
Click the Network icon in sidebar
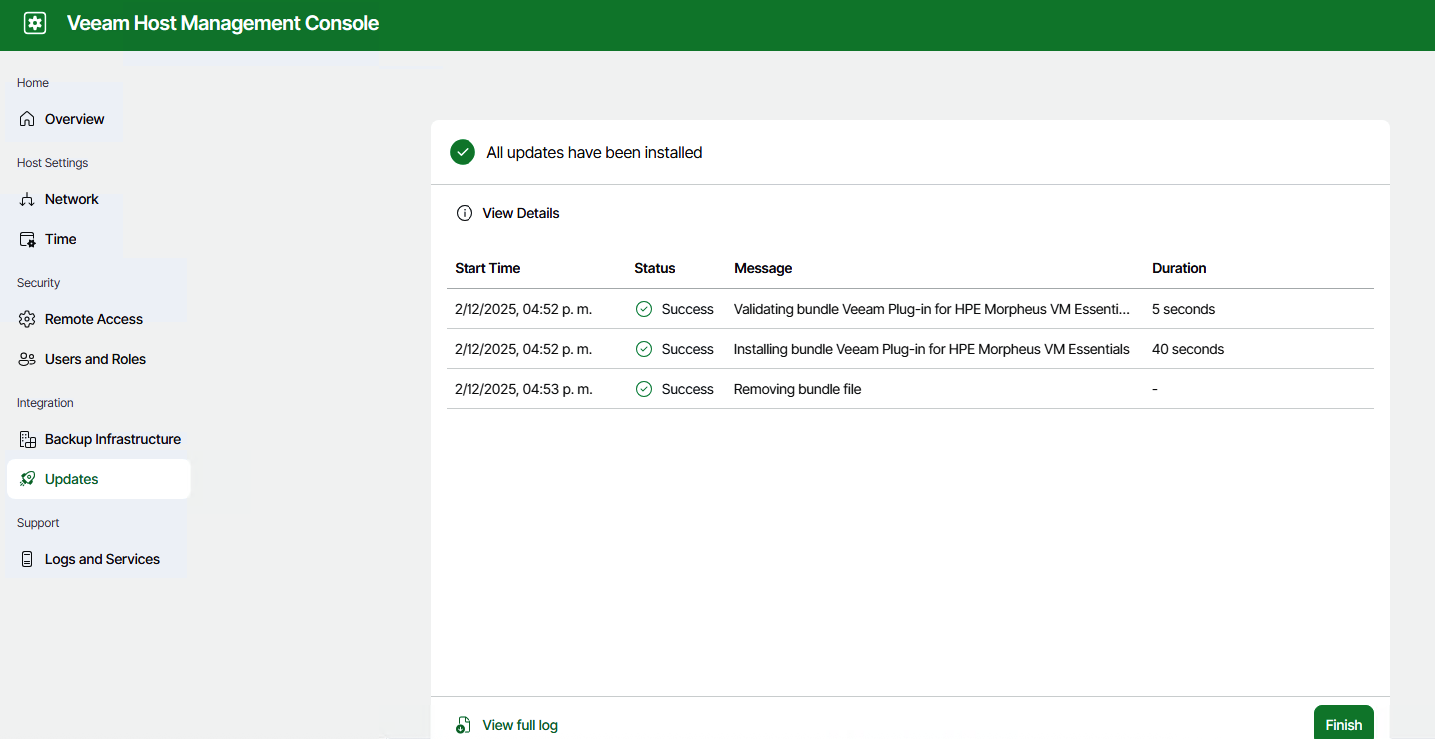[x=27, y=199]
